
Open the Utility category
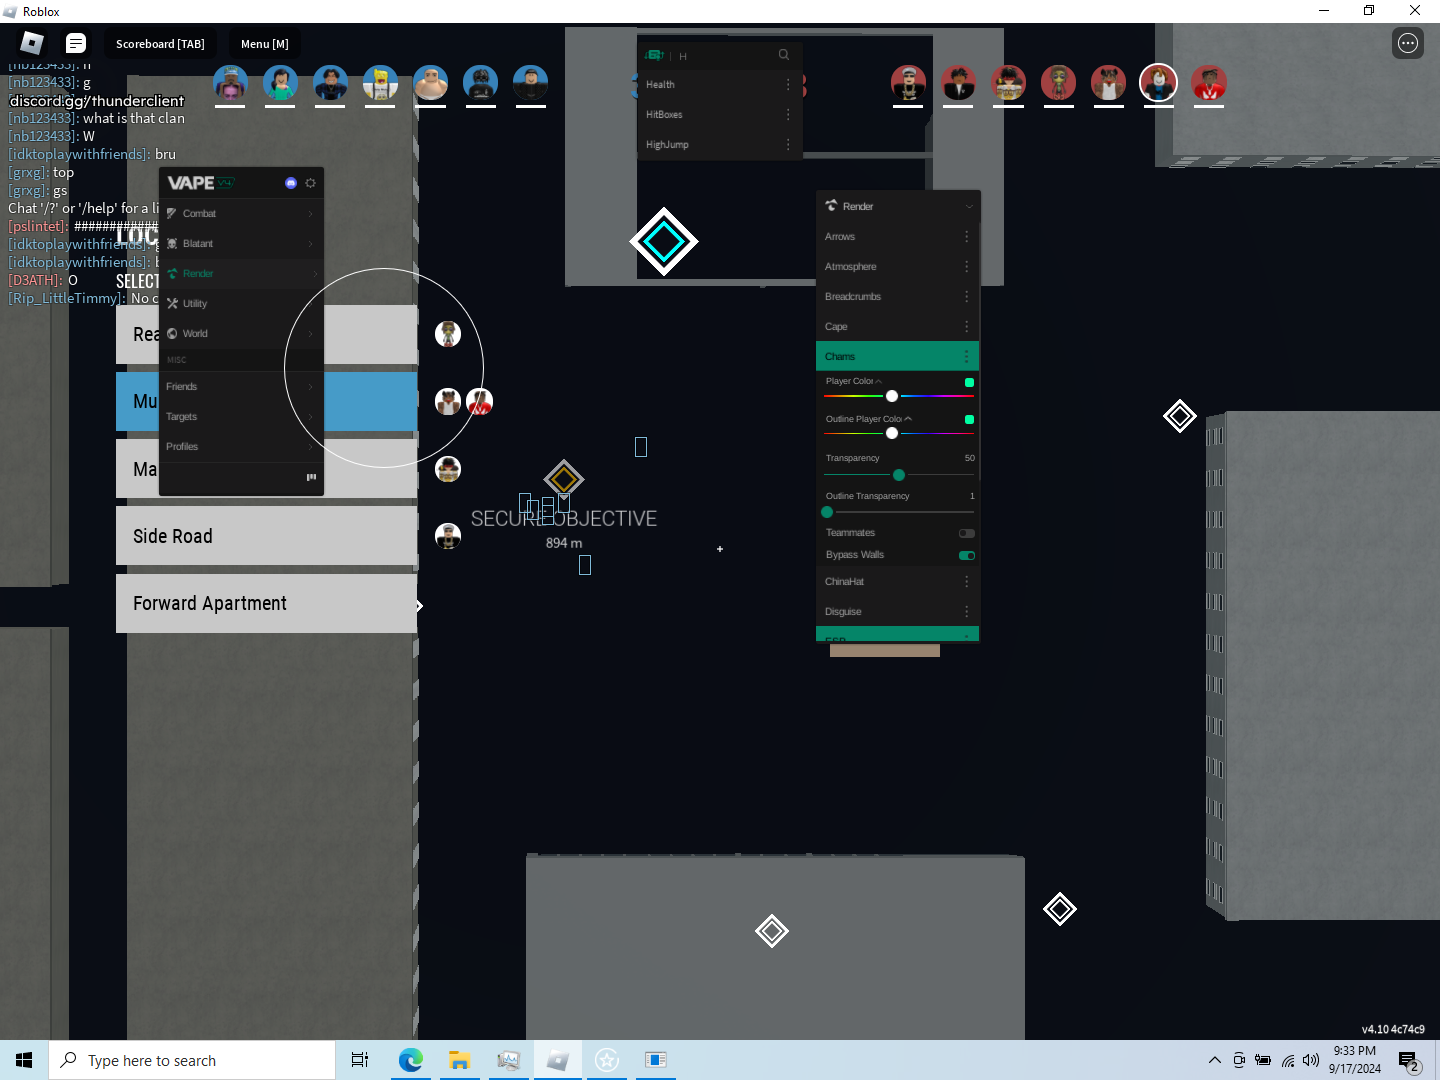click(x=241, y=303)
